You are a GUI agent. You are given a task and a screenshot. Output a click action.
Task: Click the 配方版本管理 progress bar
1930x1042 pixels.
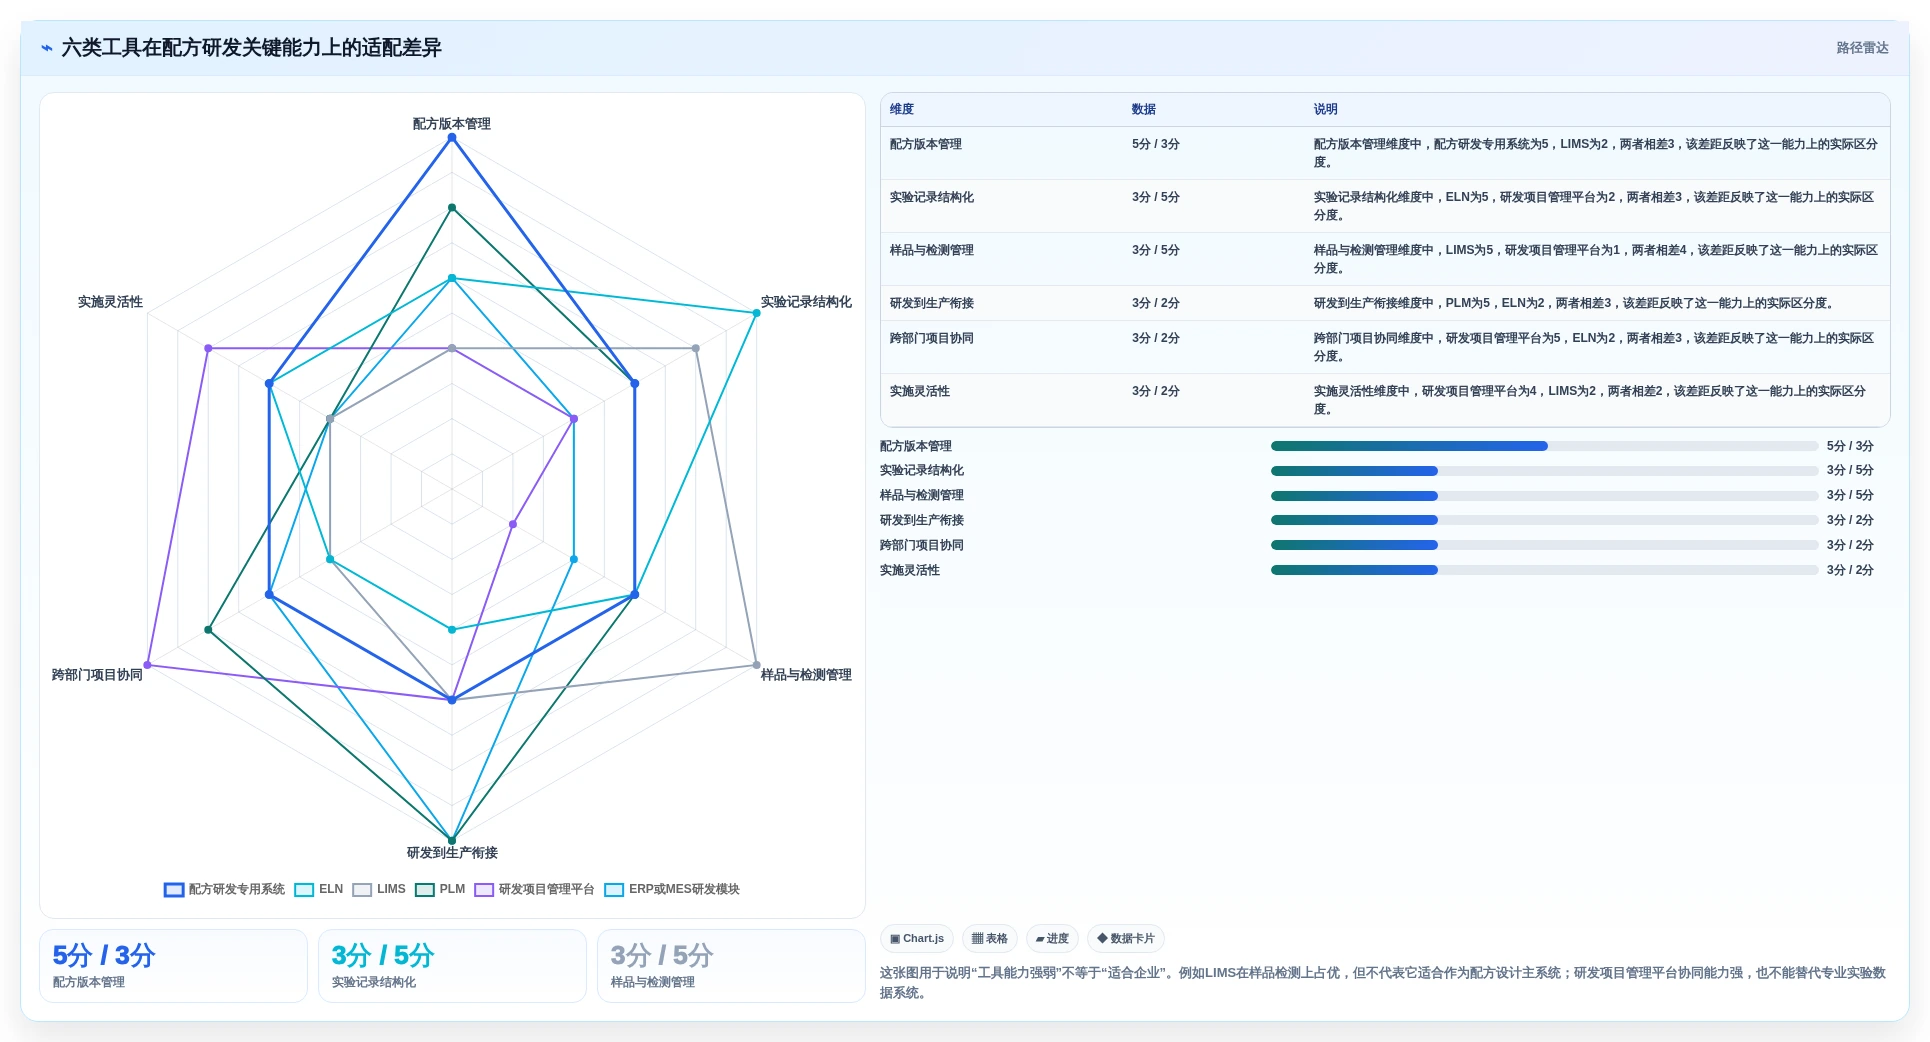(x=1545, y=446)
